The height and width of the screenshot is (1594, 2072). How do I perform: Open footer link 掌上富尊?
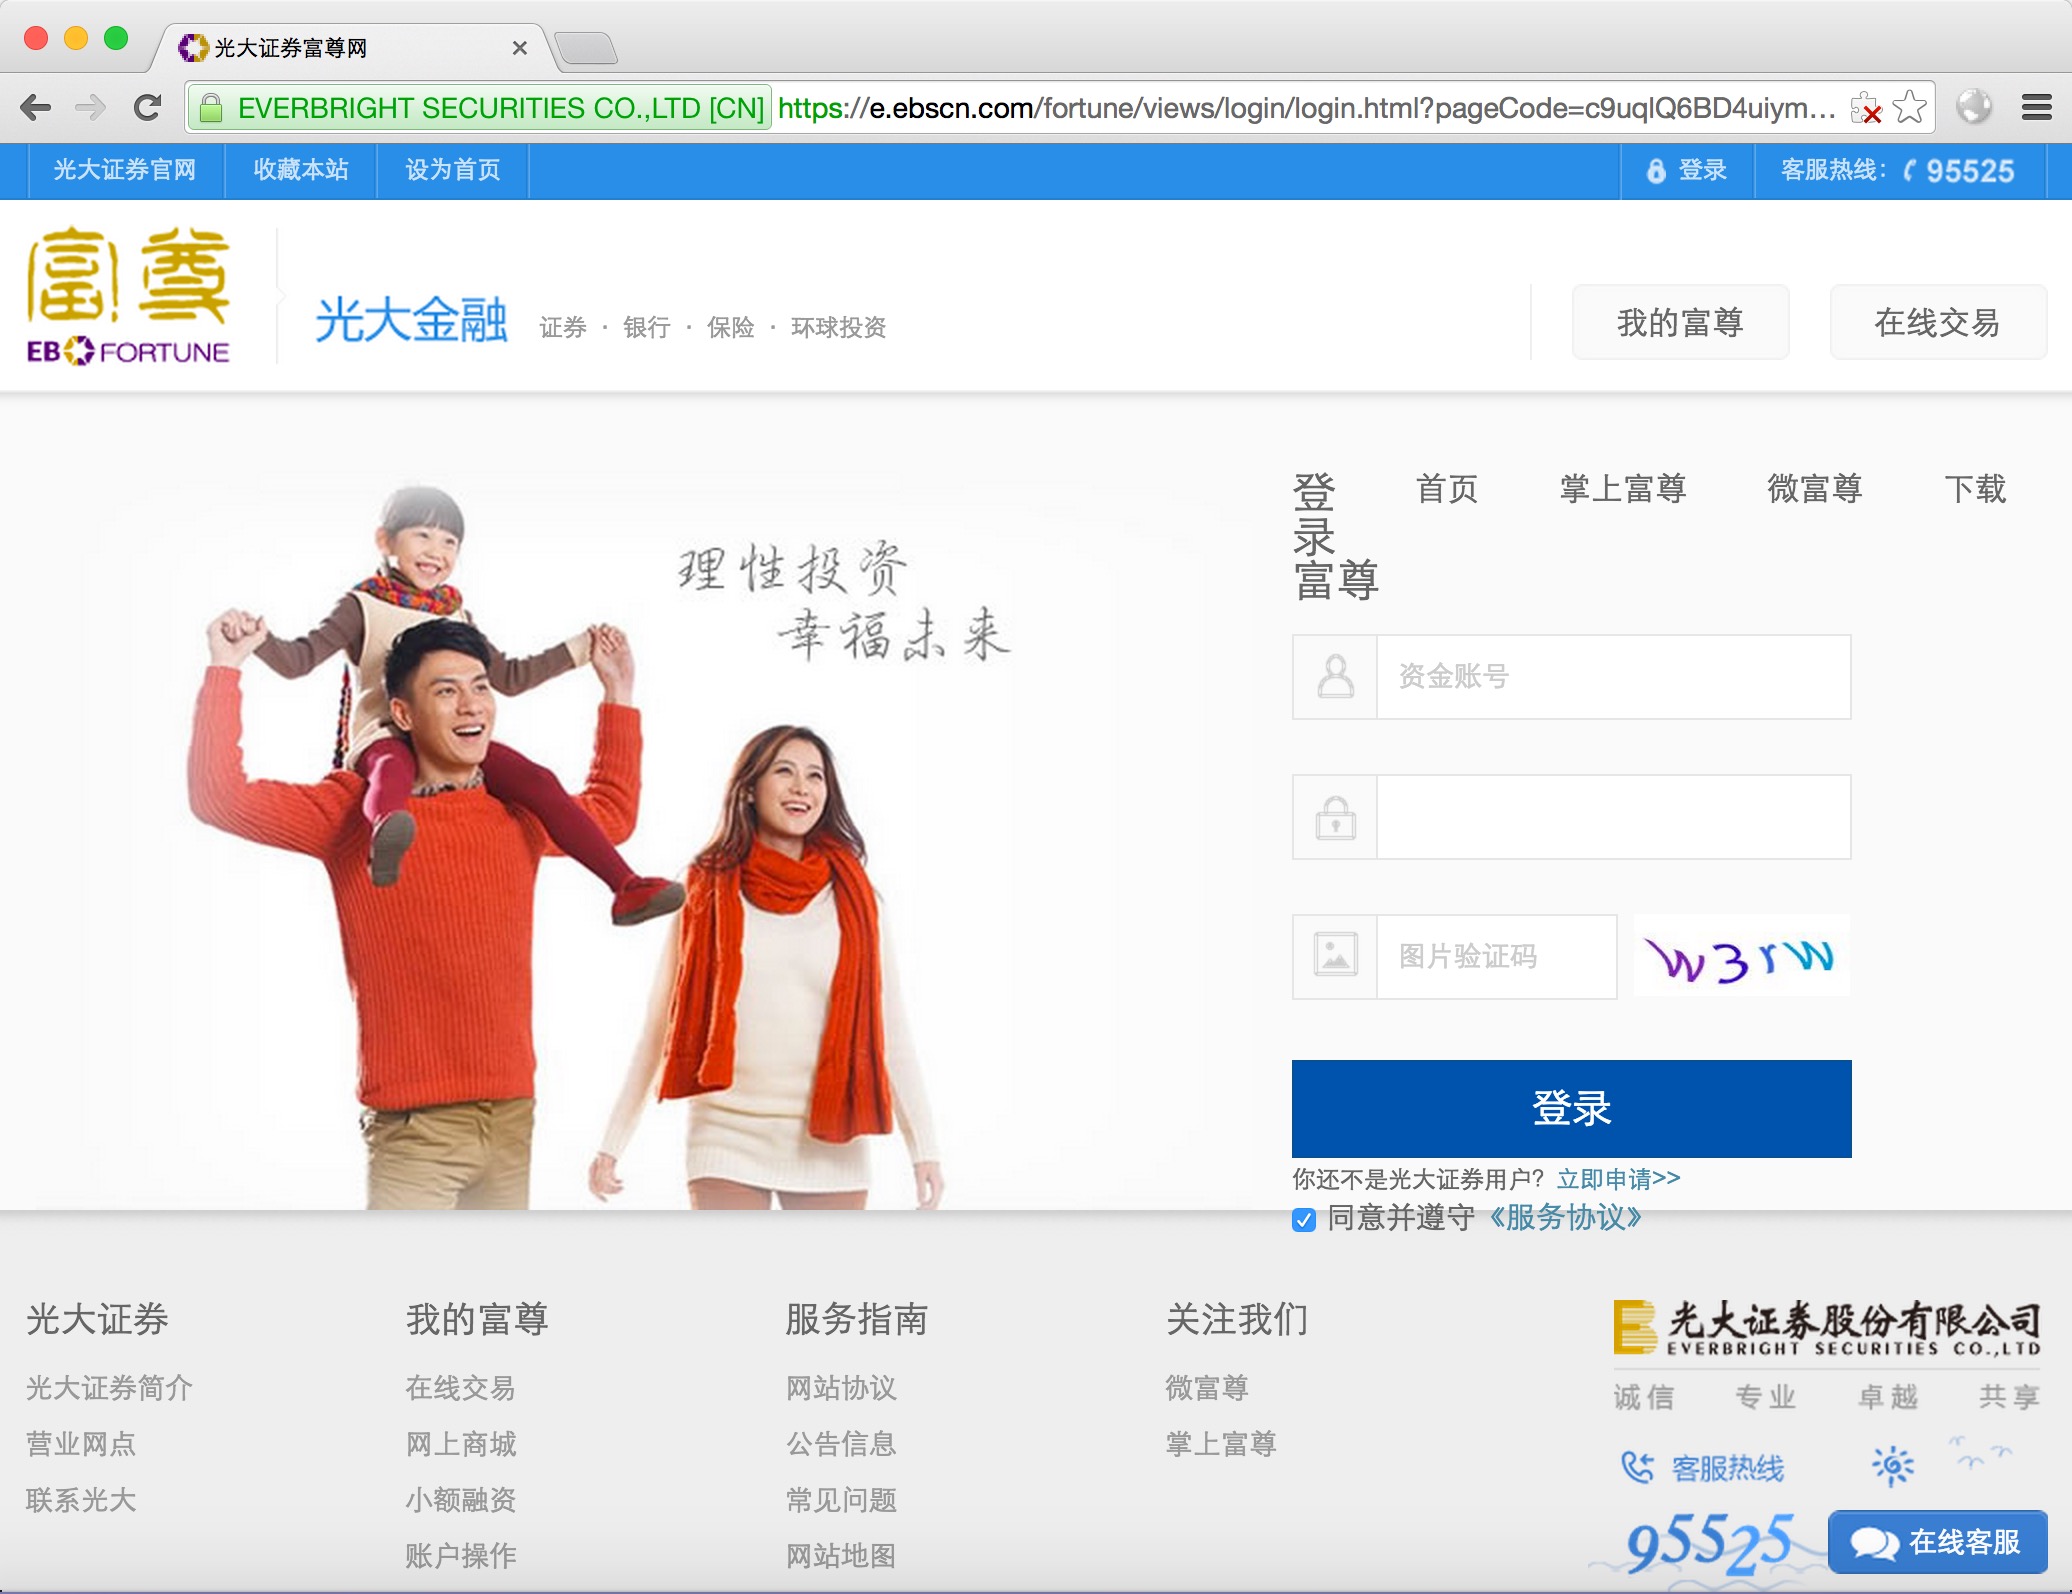(x=1220, y=1444)
